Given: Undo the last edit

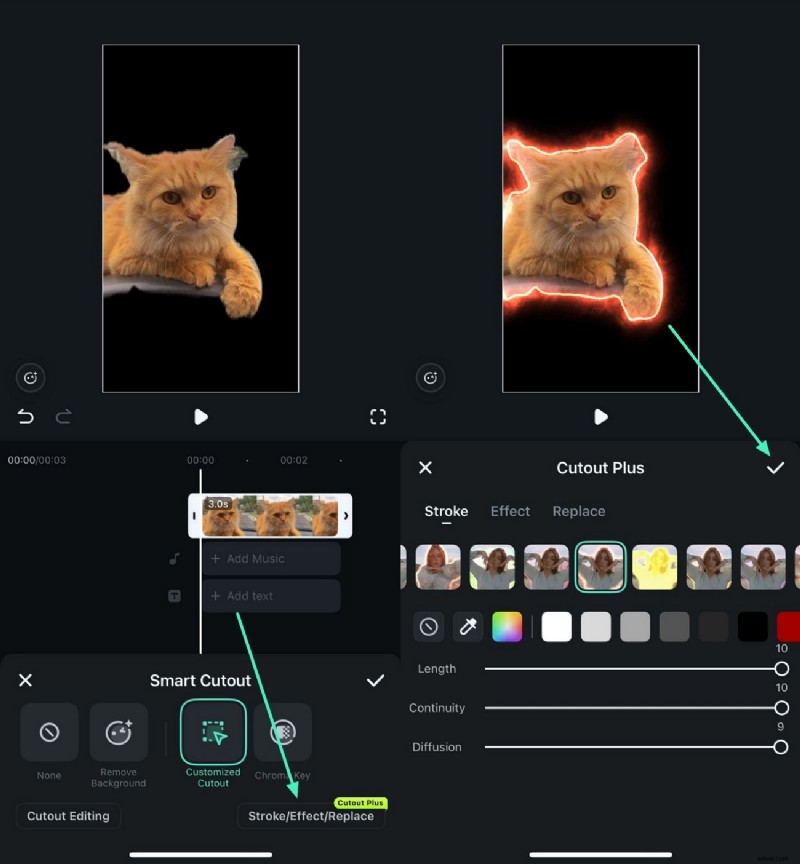Looking at the screenshot, I should tap(25, 417).
